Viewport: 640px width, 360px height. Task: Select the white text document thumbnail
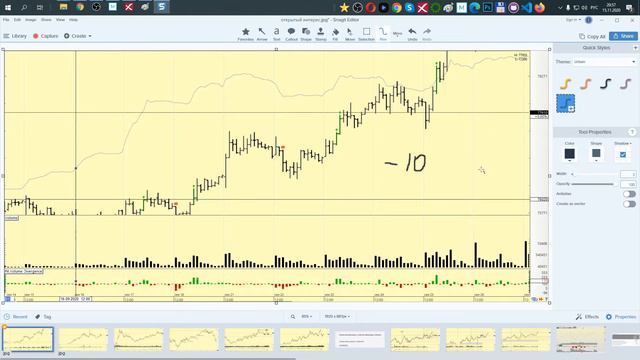click(x=360, y=340)
